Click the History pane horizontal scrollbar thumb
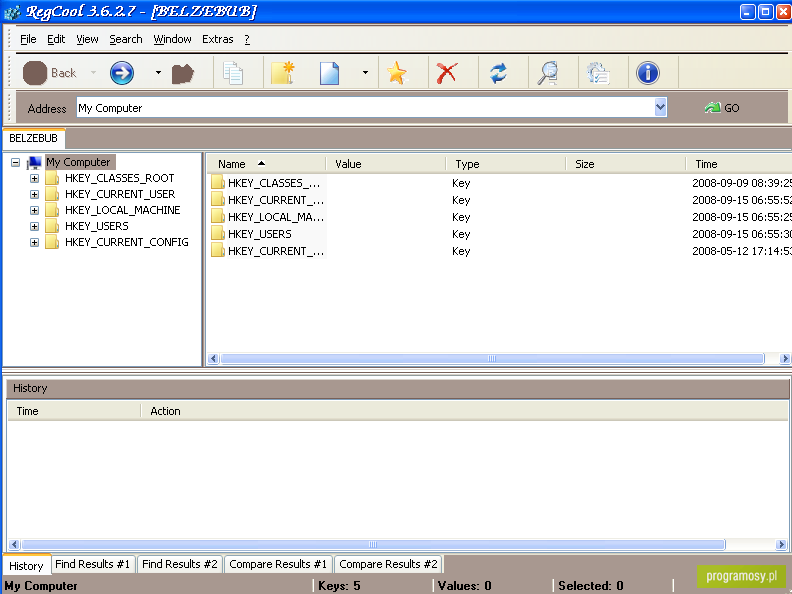 tap(373, 544)
